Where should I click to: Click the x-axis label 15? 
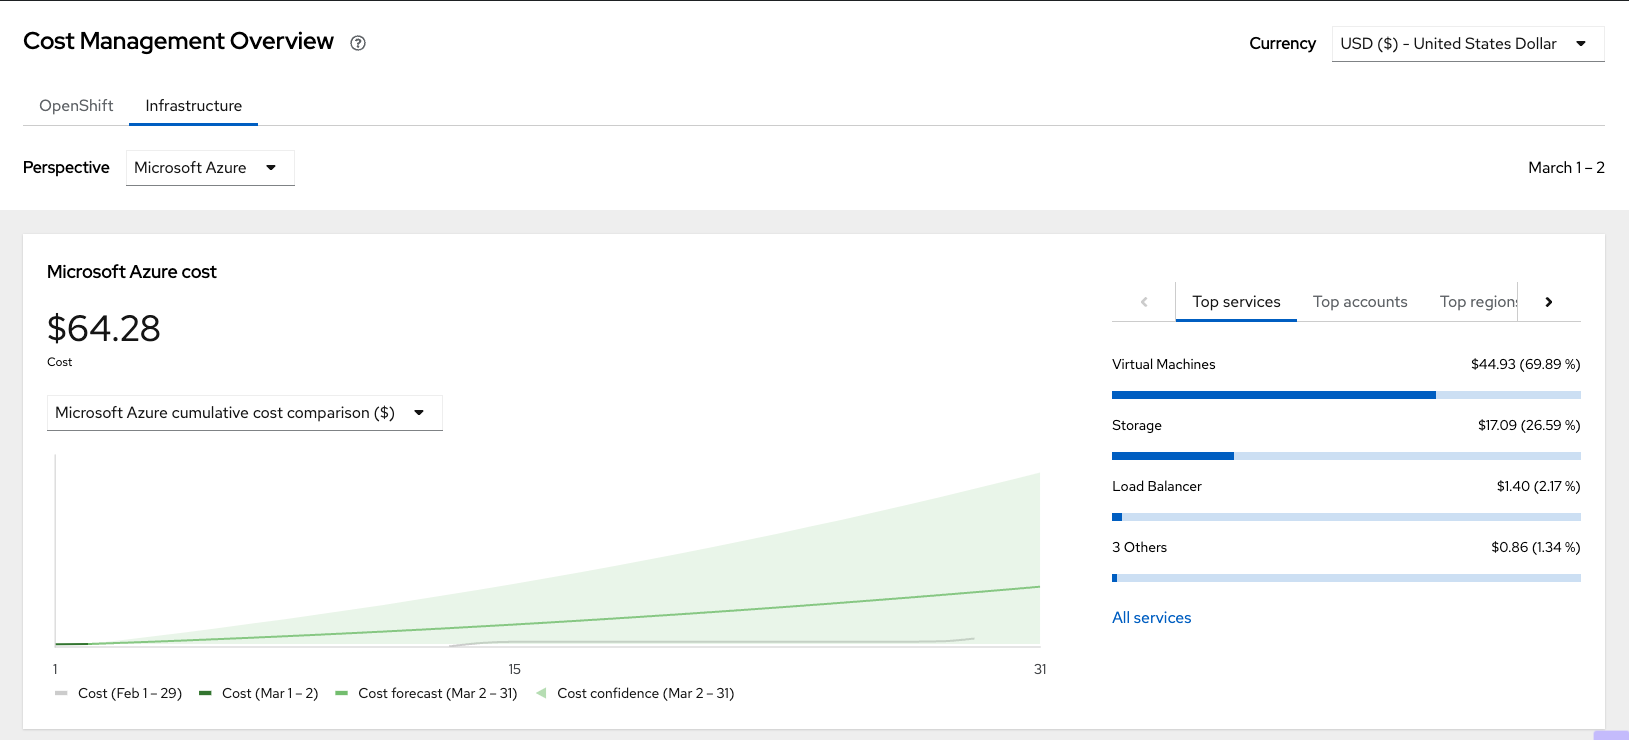(514, 669)
